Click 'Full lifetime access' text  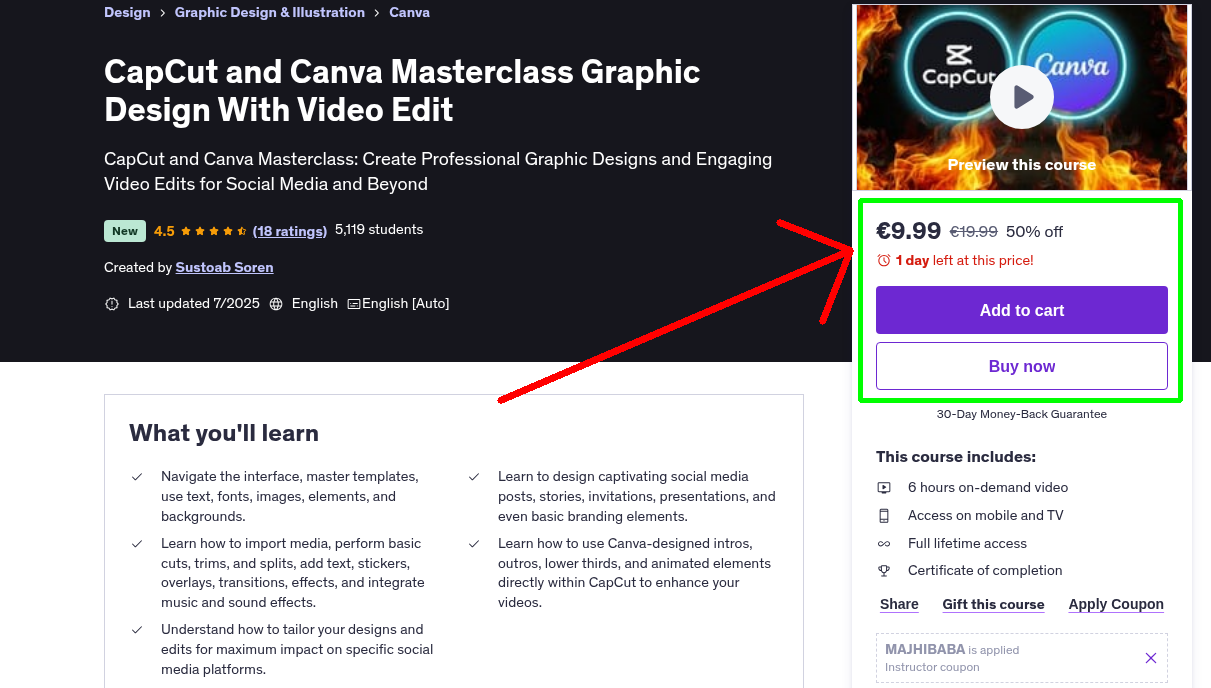(967, 544)
